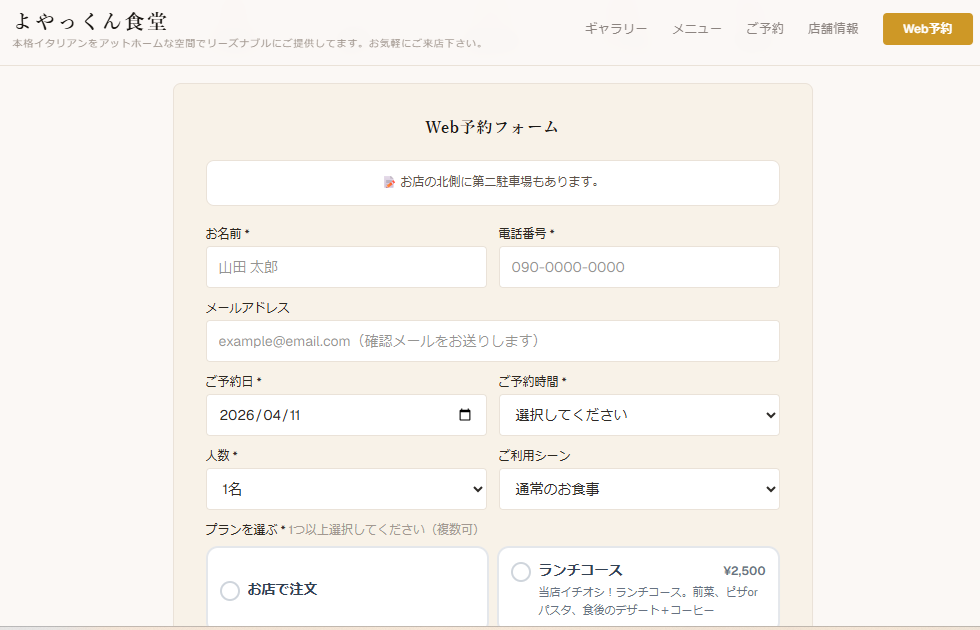
Task: Open the calendar picker icon in date field
Action: click(465, 415)
